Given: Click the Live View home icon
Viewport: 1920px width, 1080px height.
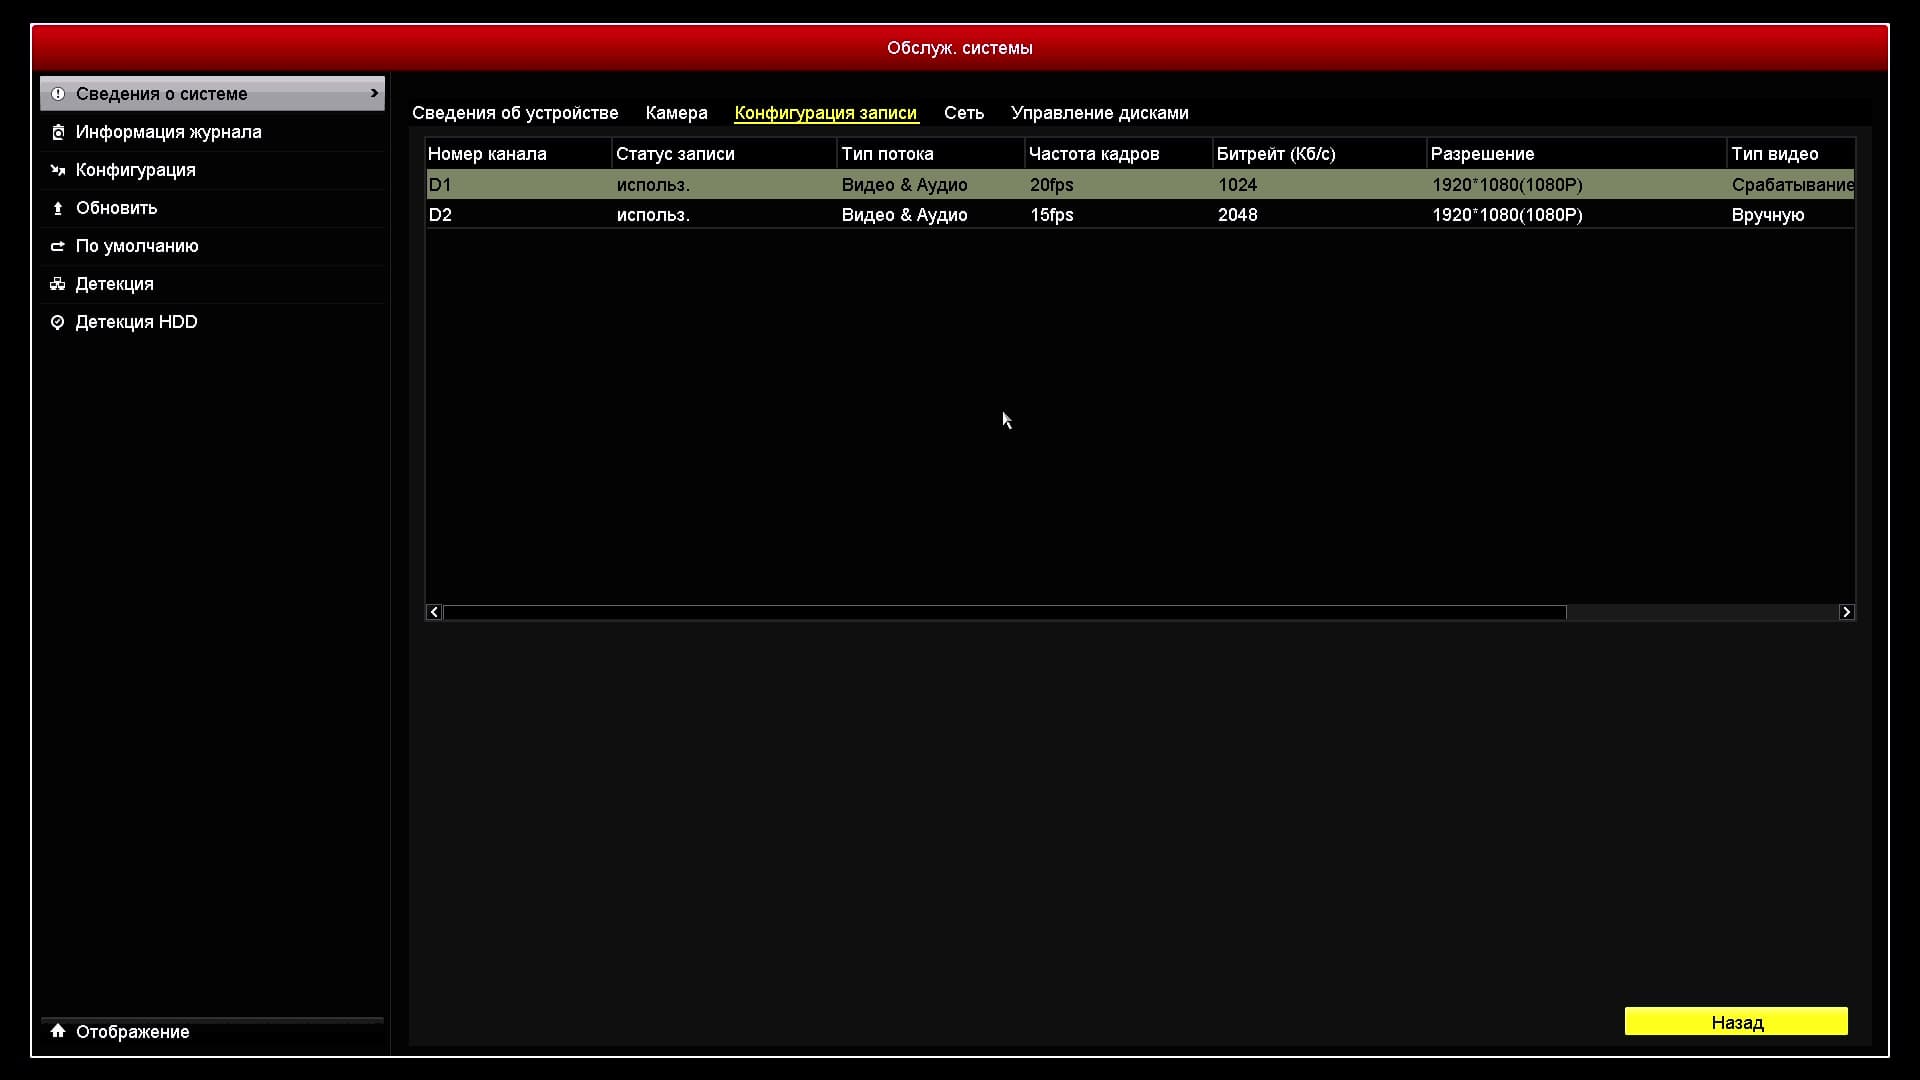Looking at the screenshot, I should (x=58, y=1031).
